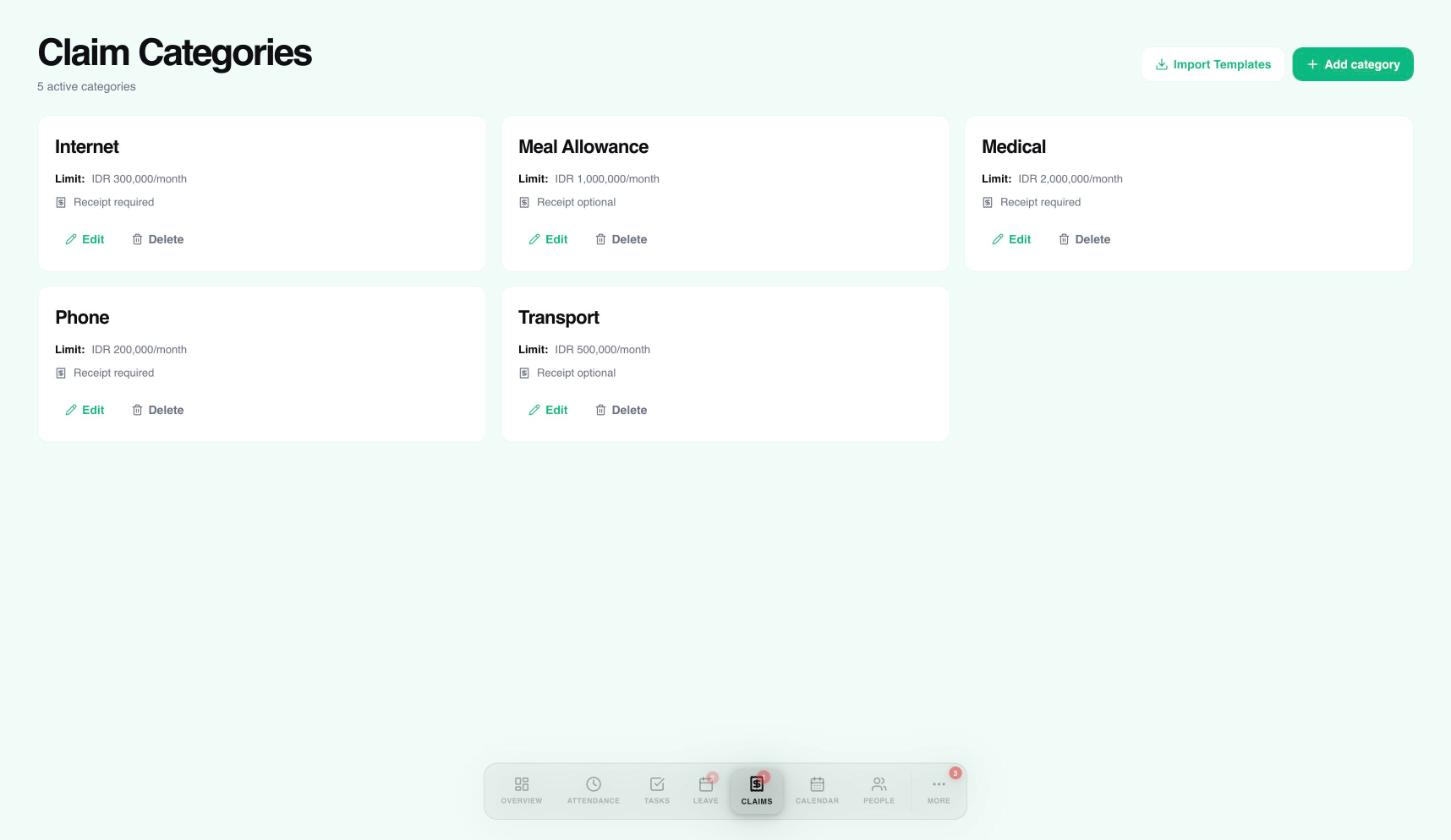This screenshot has width=1451, height=840.
Task: Edit the Medical category
Action: click(1011, 239)
